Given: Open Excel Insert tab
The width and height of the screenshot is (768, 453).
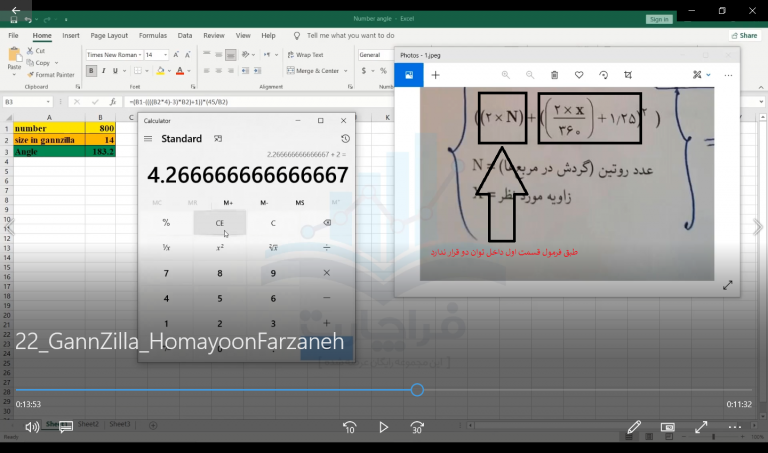Looking at the screenshot, I should pyautogui.click(x=71, y=36).
